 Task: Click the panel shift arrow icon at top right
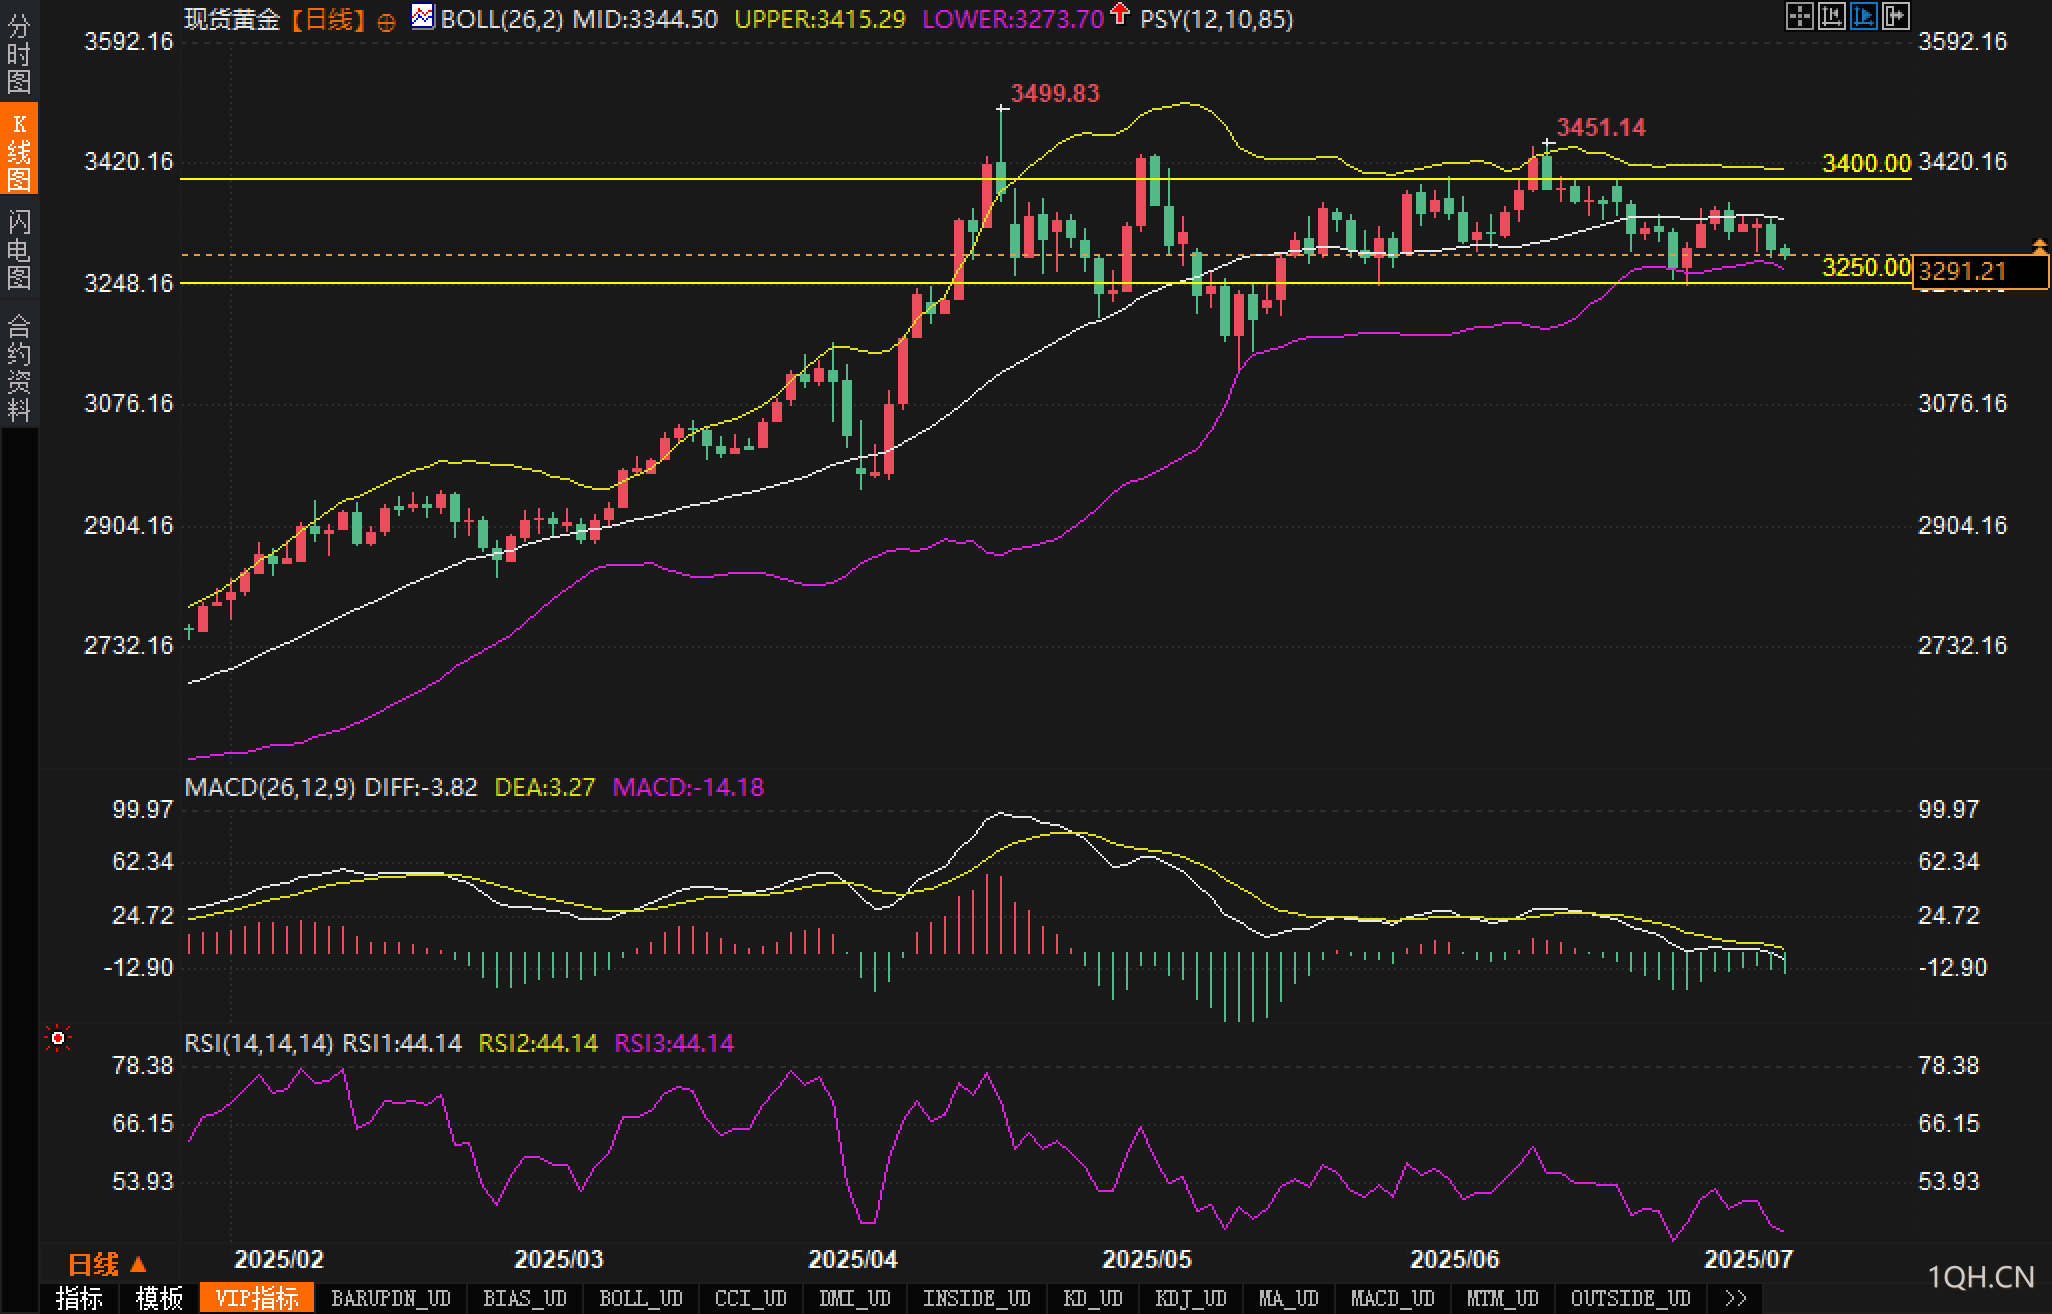(x=1895, y=17)
